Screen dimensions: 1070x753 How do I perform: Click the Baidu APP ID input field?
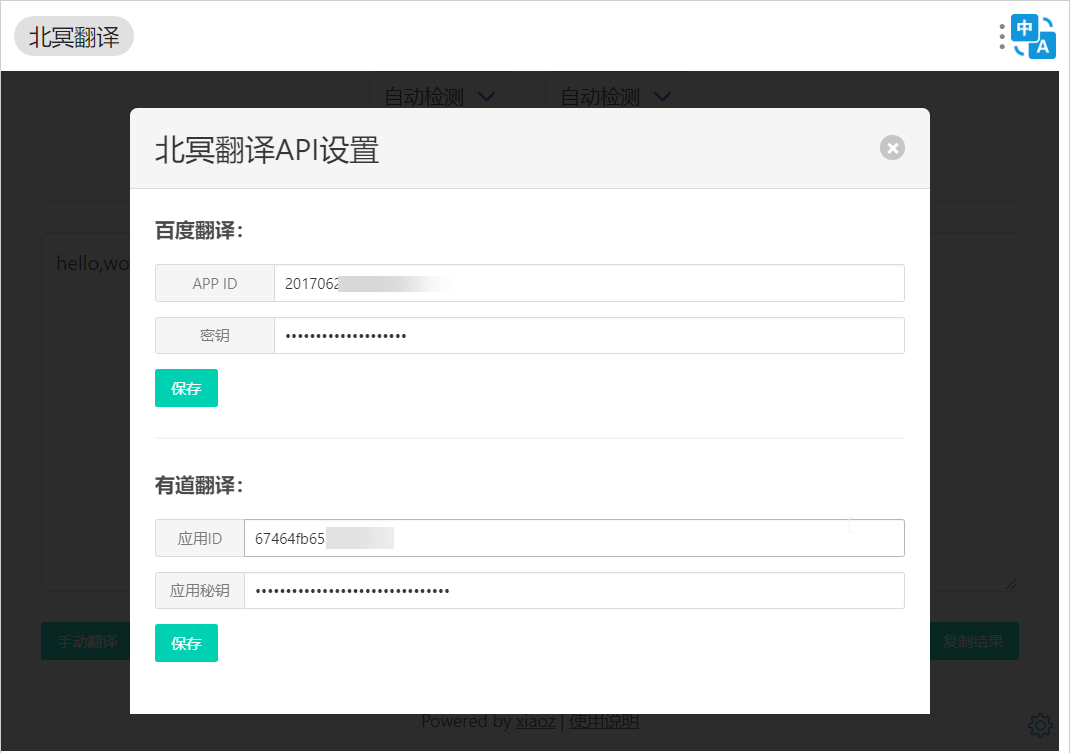588,283
